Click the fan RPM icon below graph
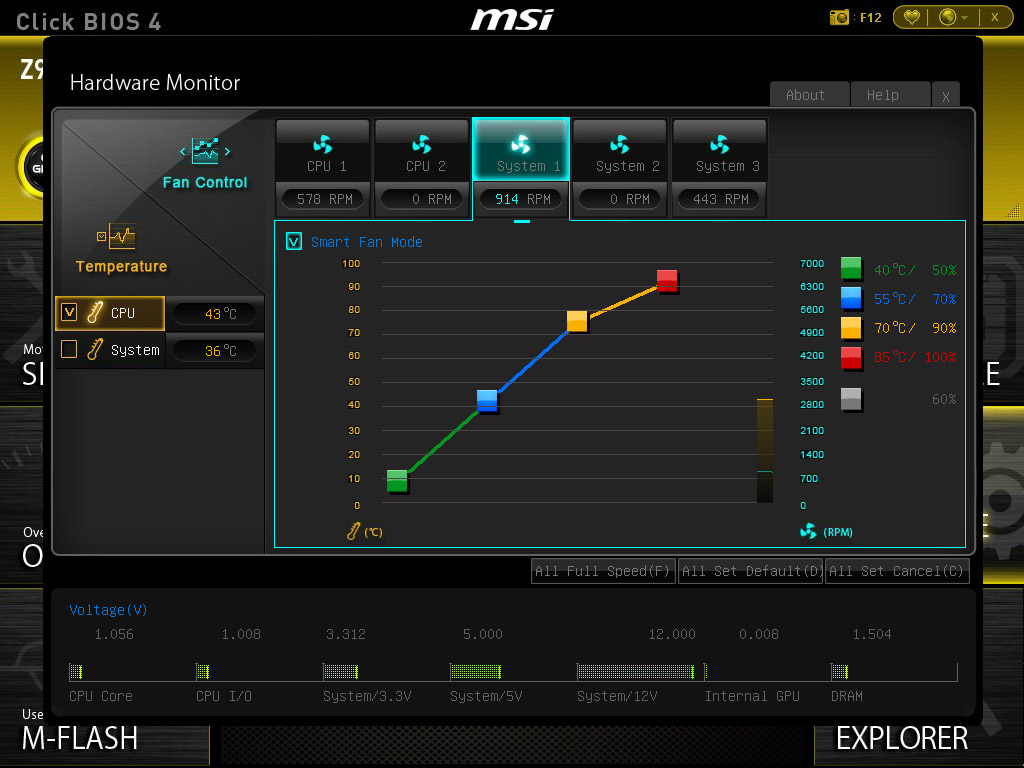Screen dimensions: 1024x768 coord(808,531)
